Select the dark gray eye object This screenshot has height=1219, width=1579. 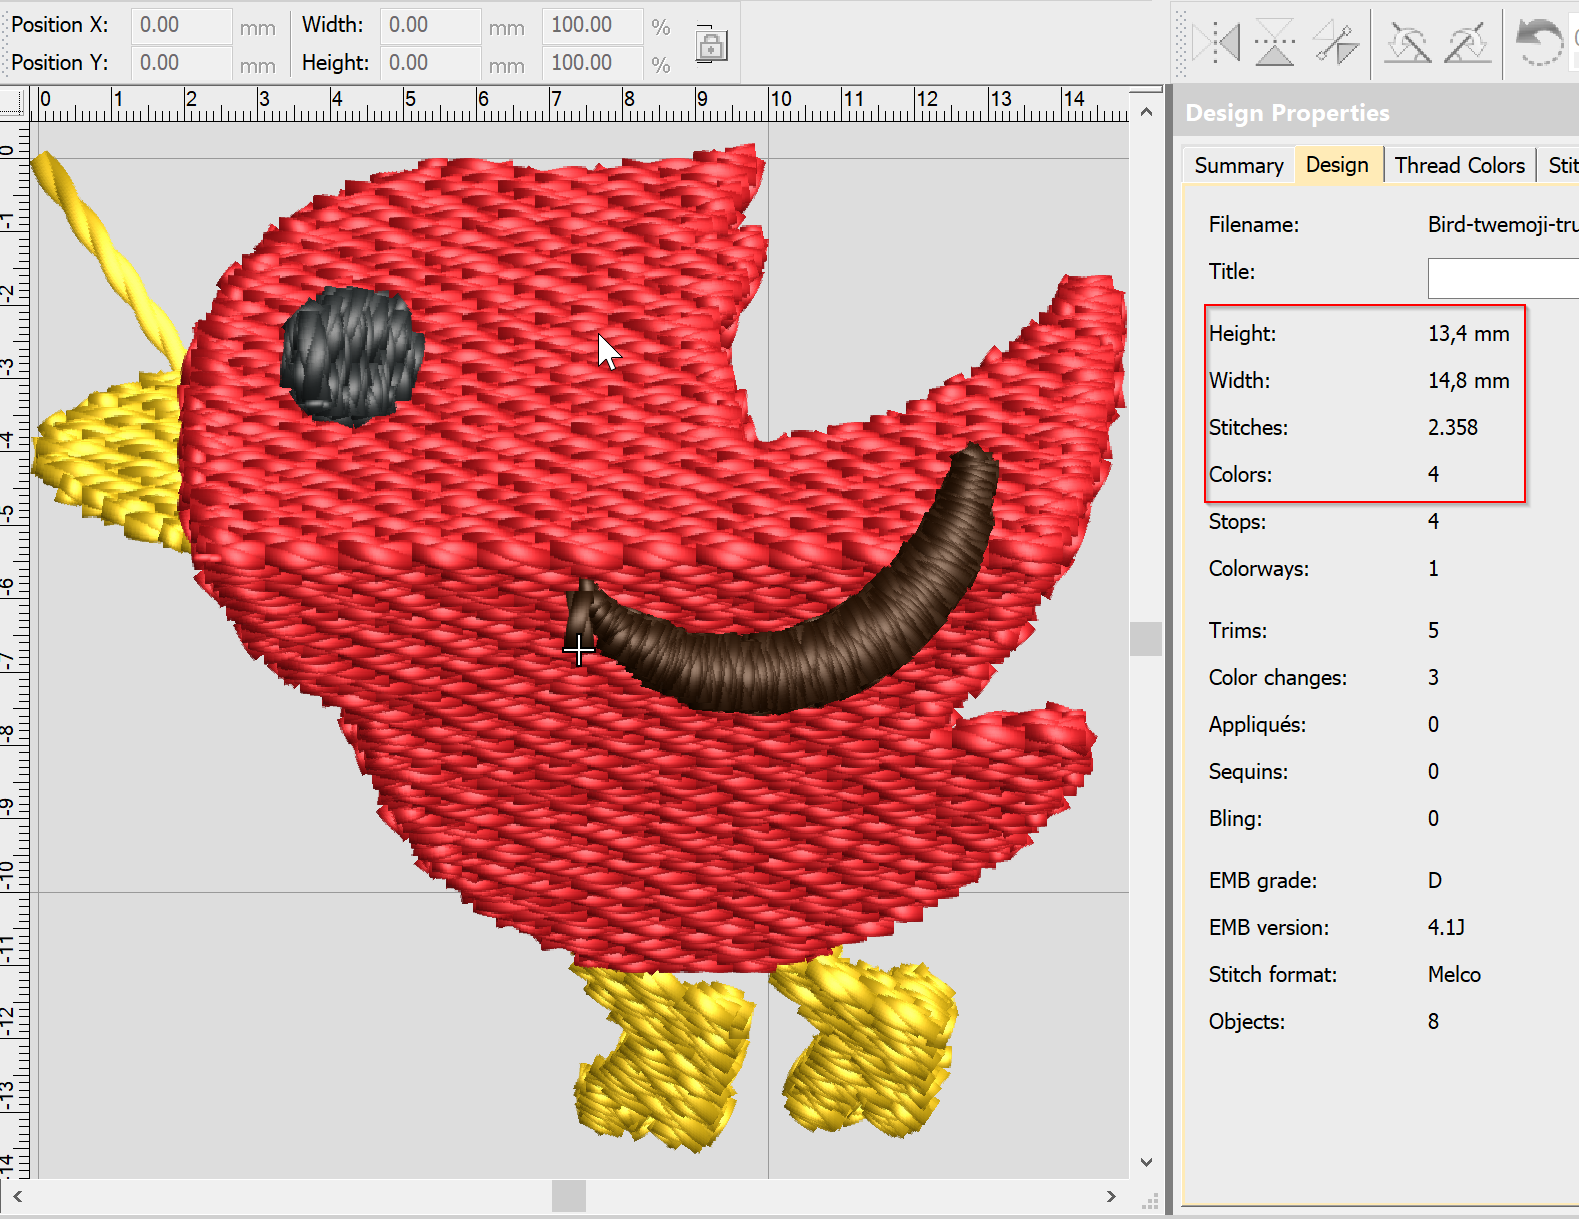[x=351, y=357]
